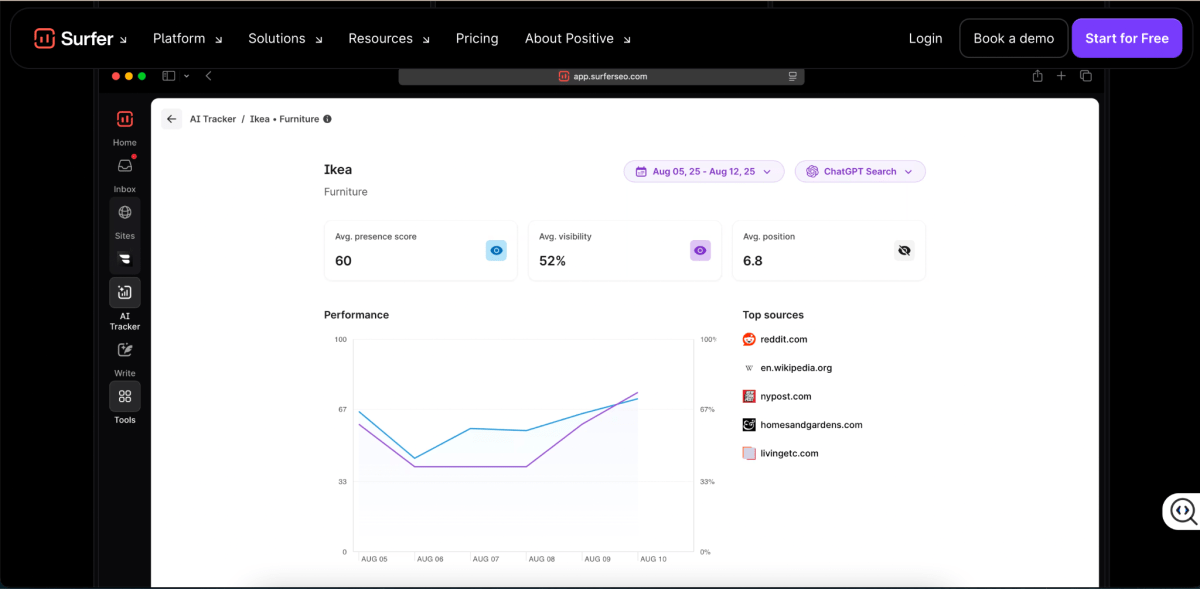
Task: Open the Aug 05, 25 - Aug 12, 25 date dropdown
Action: tap(704, 172)
